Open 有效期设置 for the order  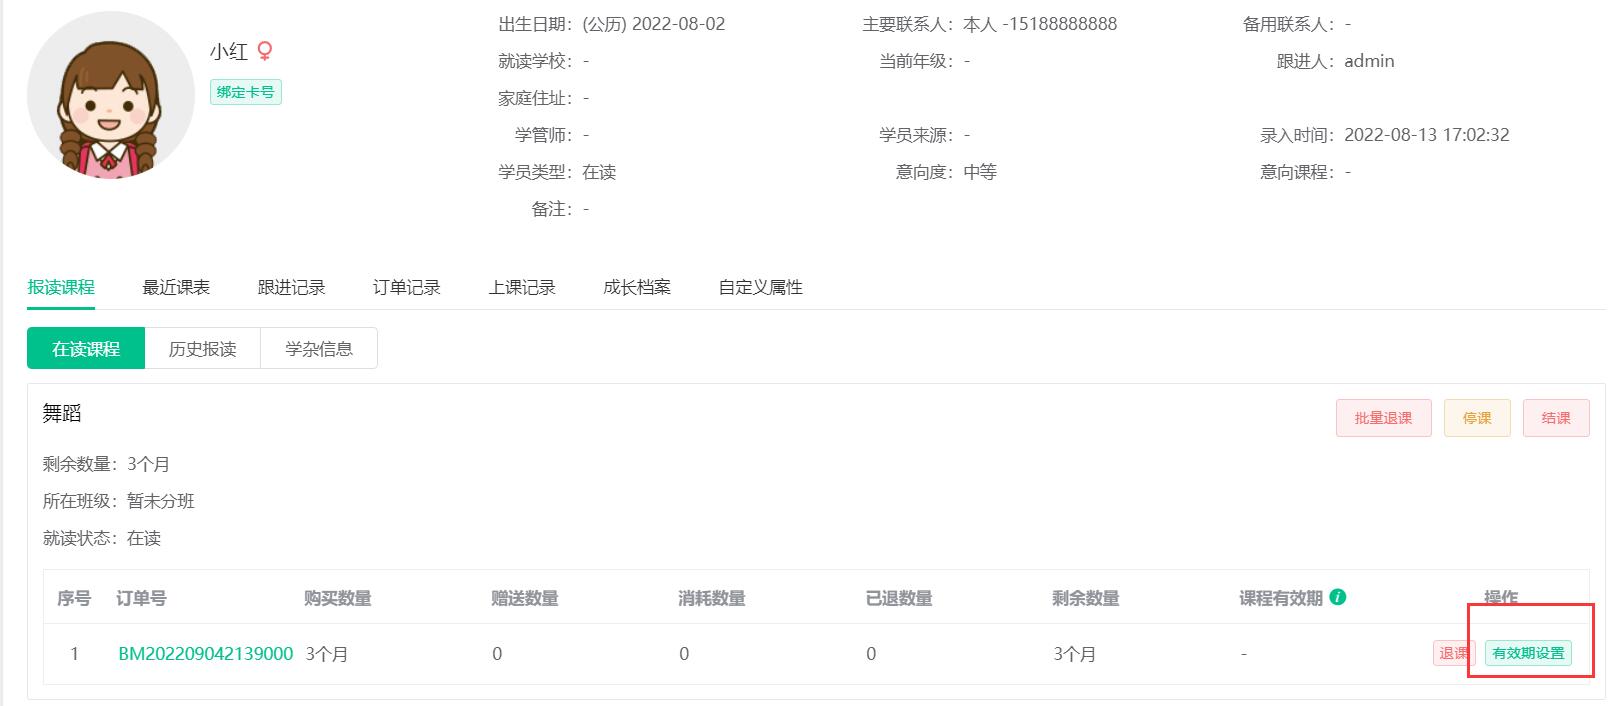[1527, 654]
